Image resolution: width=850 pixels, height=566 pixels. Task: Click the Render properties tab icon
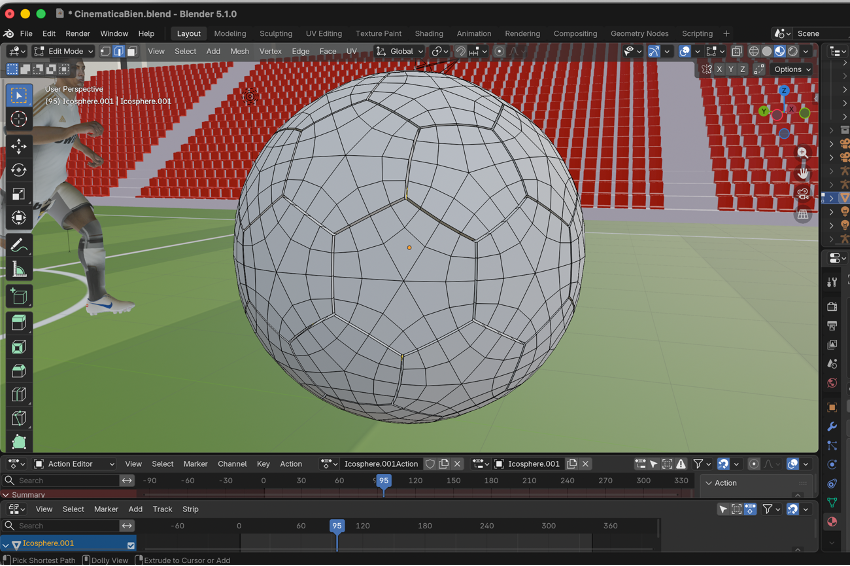pos(832,306)
